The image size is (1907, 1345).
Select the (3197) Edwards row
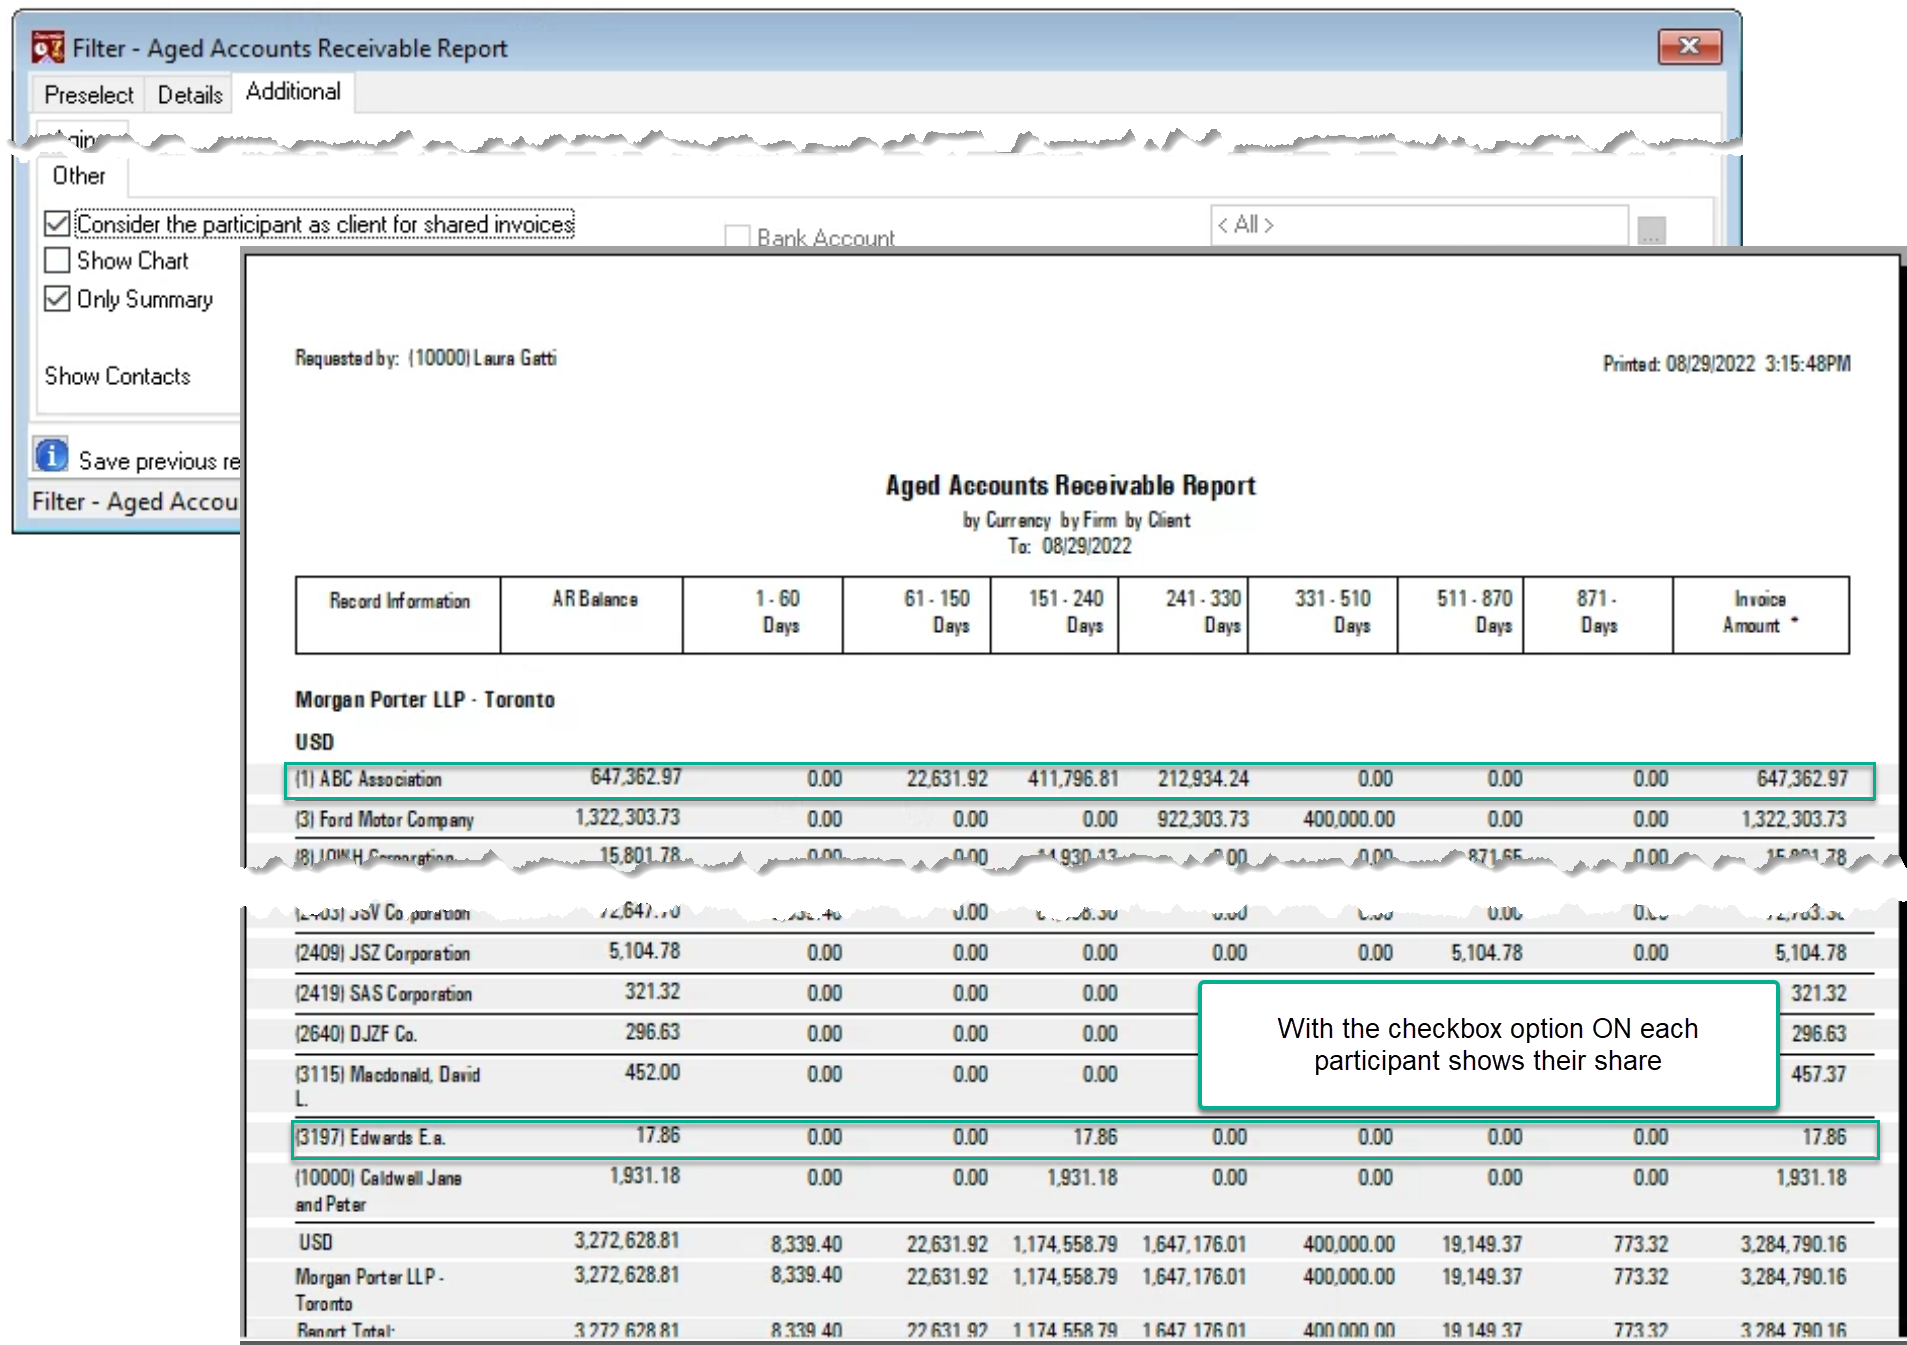click(x=1084, y=1139)
